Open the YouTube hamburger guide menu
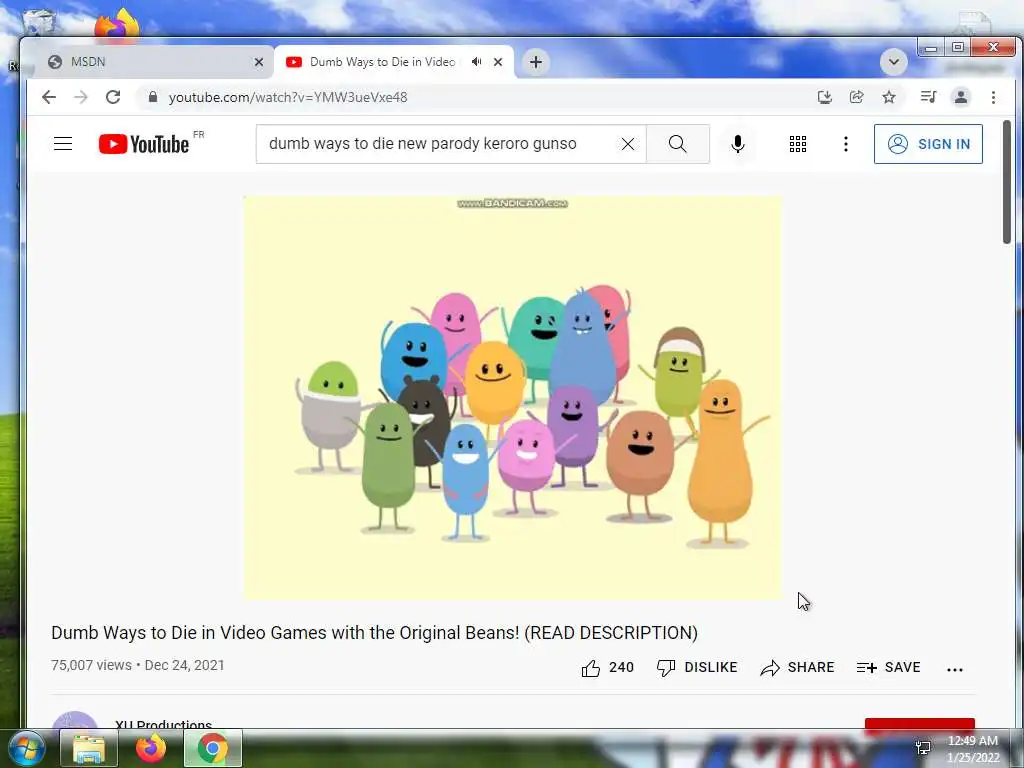 [x=63, y=144]
